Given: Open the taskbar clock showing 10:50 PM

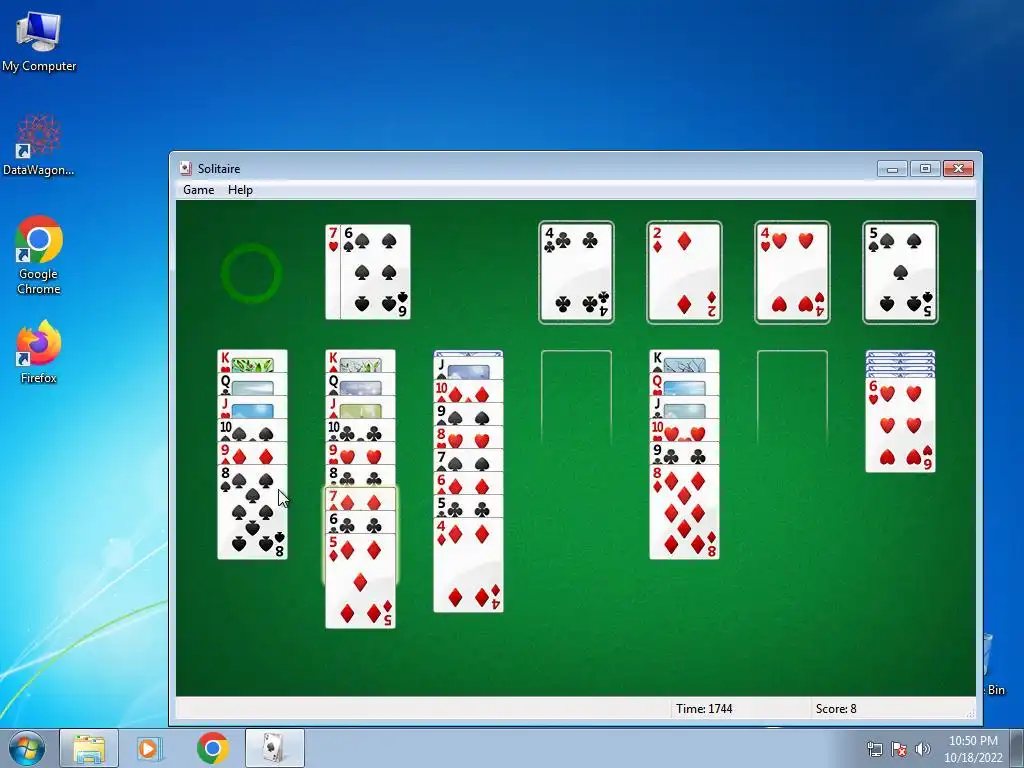Looking at the screenshot, I should tap(973, 749).
